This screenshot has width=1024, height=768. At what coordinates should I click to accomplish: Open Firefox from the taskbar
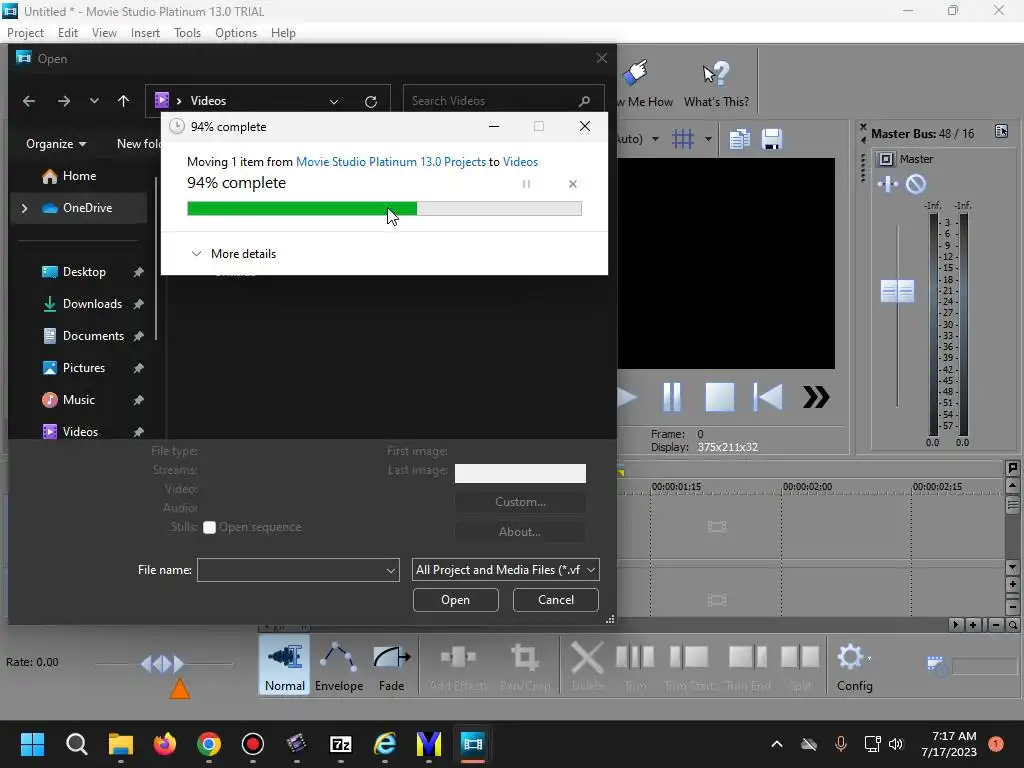click(165, 744)
